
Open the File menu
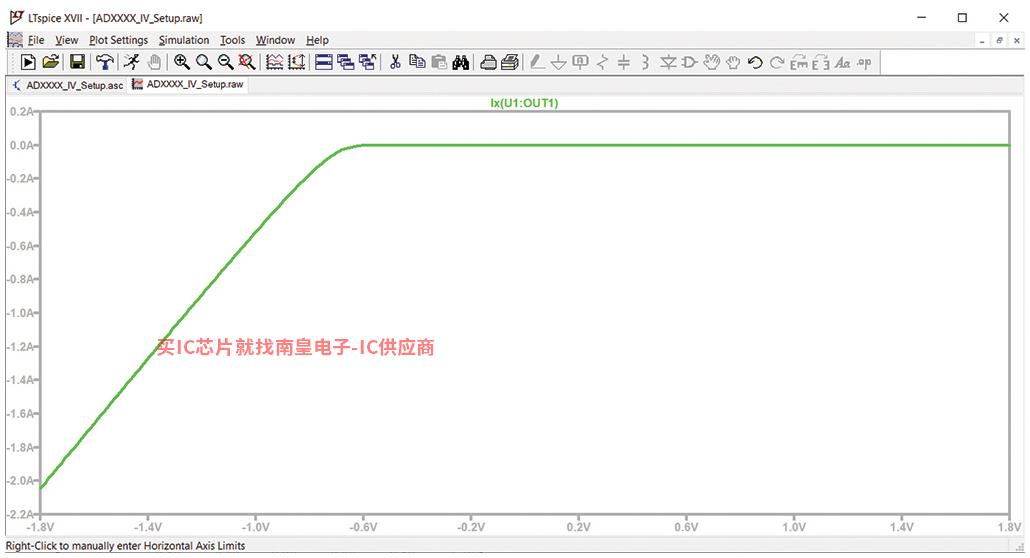pyautogui.click(x=36, y=40)
